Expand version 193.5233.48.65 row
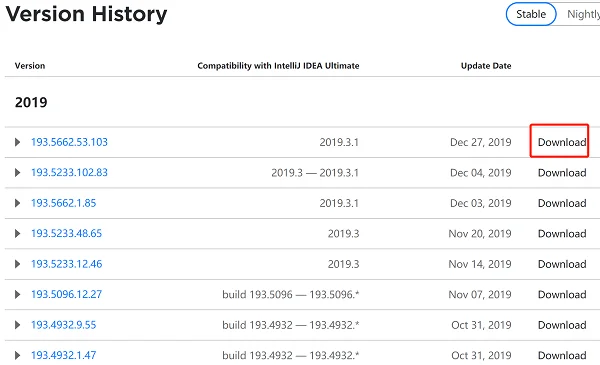The width and height of the screenshot is (600, 365). pyautogui.click(x=17, y=233)
